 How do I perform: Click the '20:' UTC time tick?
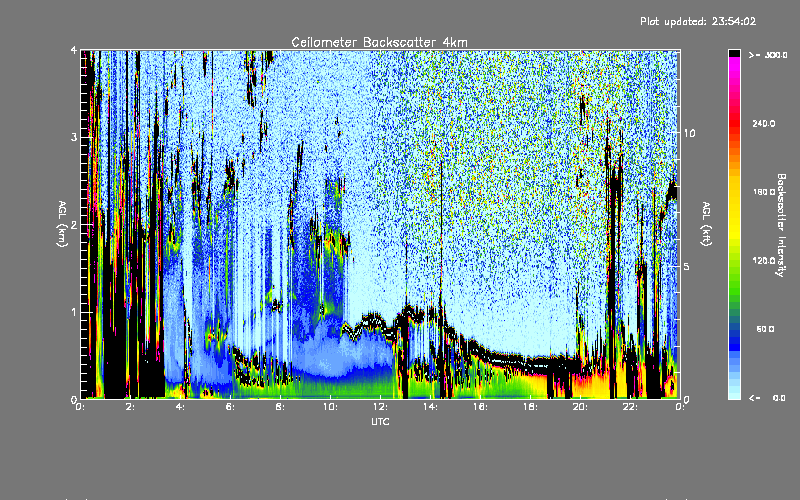[580, 407]
